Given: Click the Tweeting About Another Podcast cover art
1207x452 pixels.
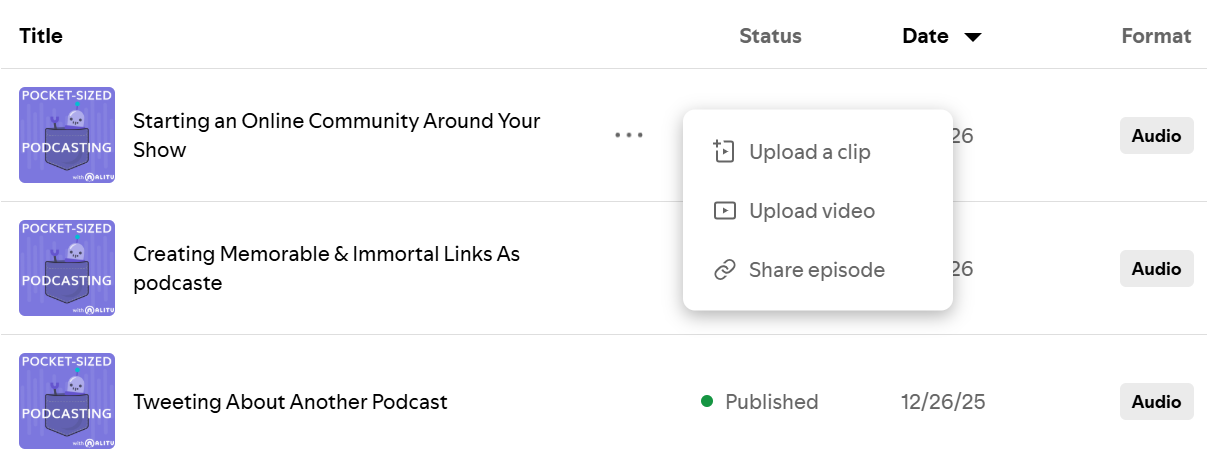Looking at the screenshot, I should [x=67, y=401].
